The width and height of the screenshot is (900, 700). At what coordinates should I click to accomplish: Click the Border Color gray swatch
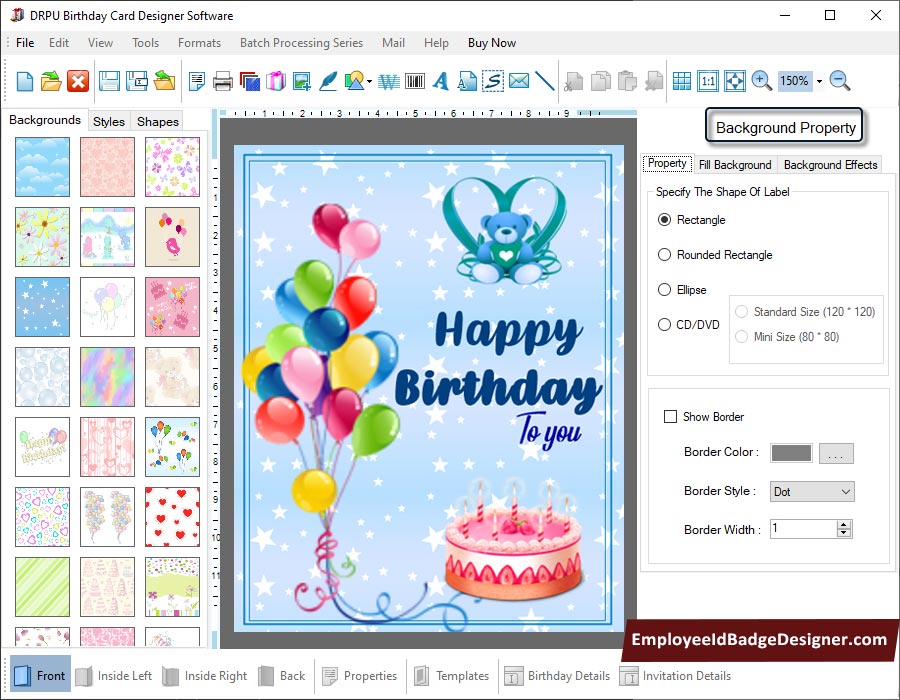click(792, 453)
